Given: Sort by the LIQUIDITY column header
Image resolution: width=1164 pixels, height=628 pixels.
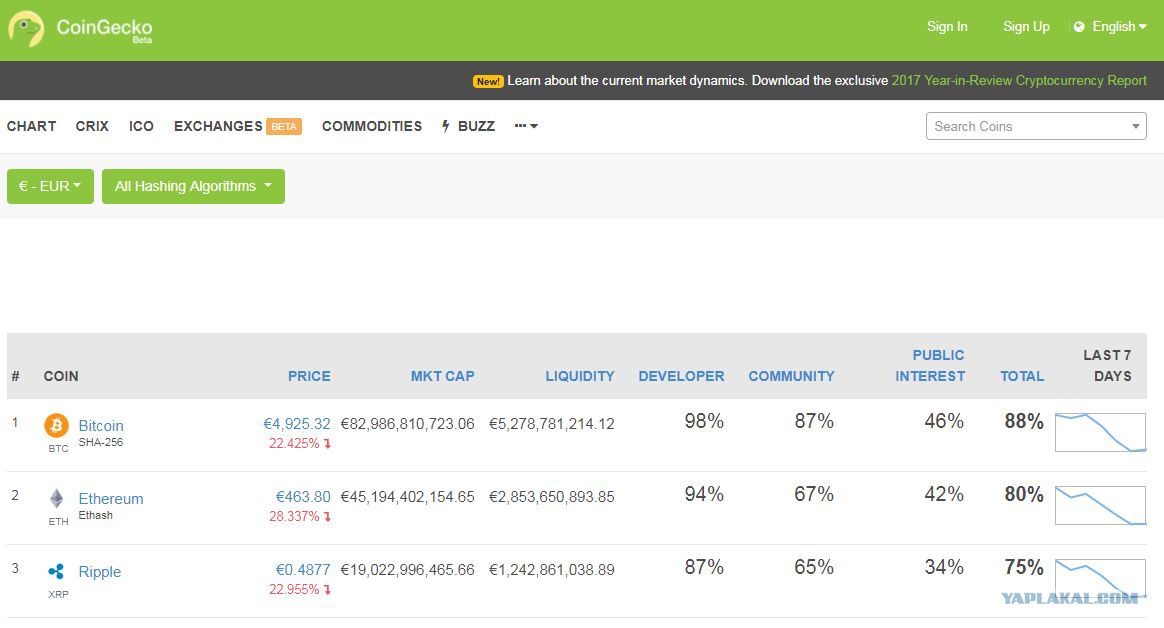Looking at the screenshot, I should [x=580, y=376].
